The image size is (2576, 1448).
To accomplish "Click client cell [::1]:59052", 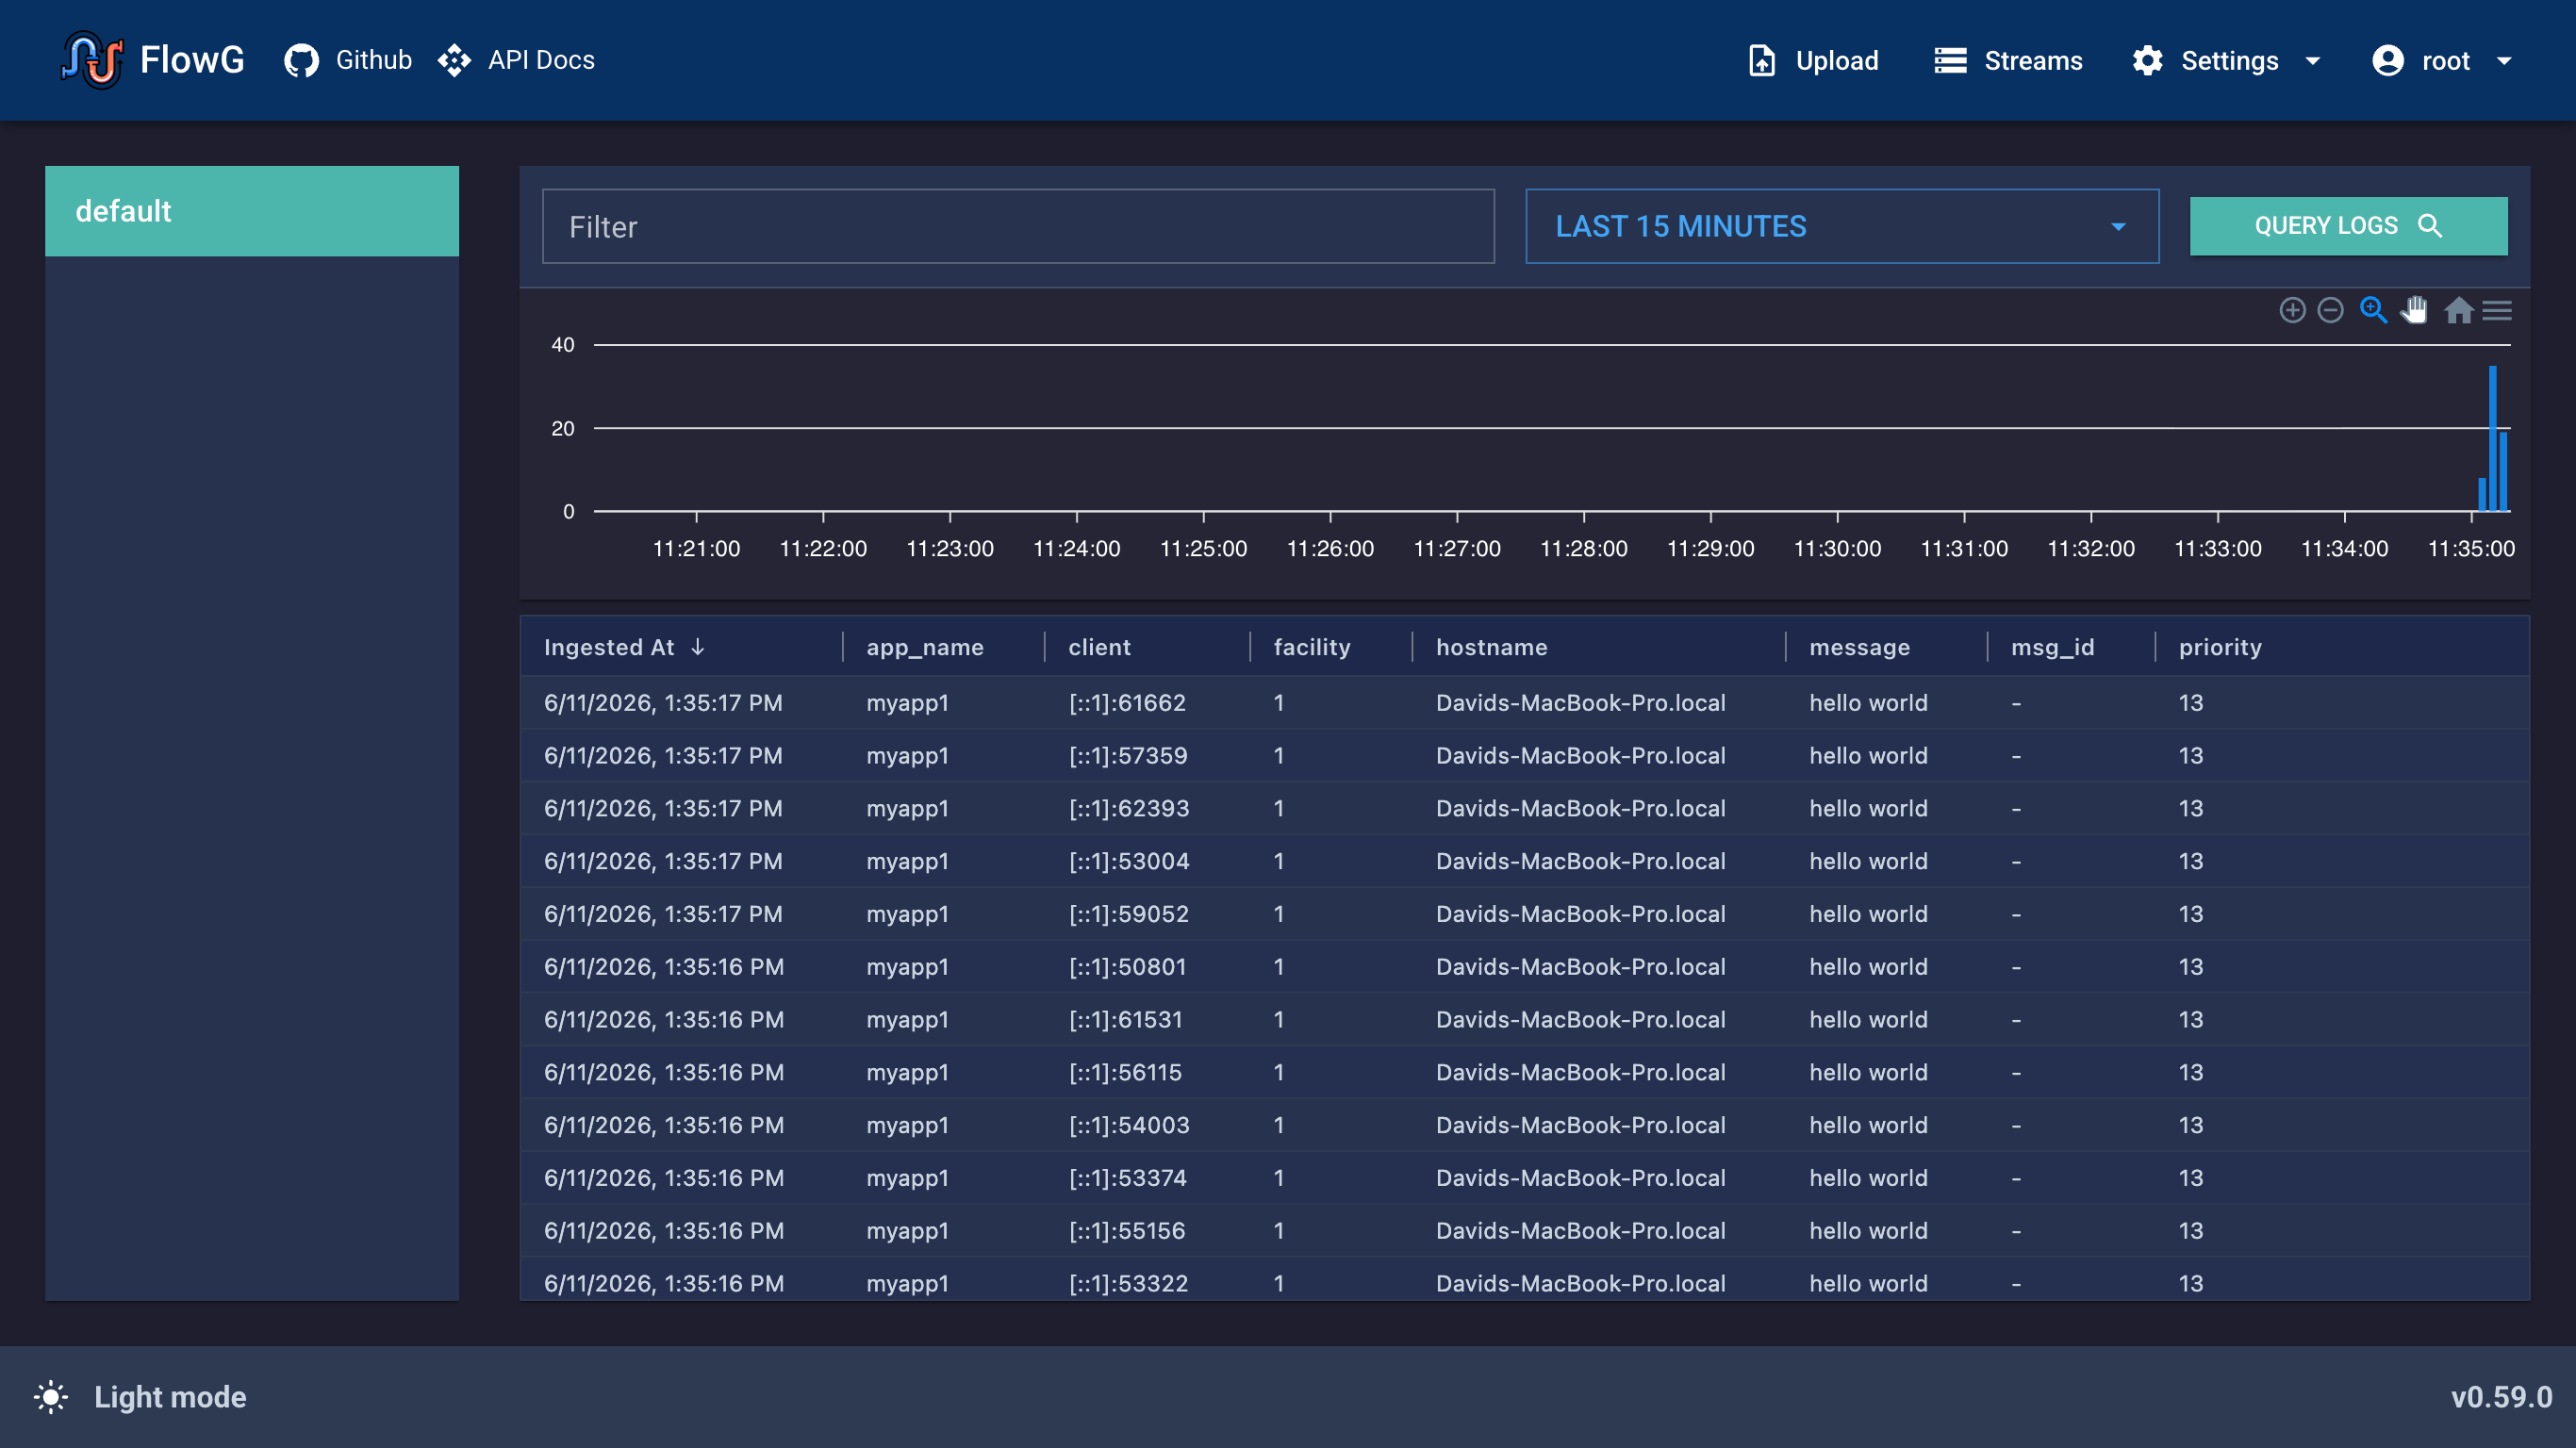I will click(x=1129, y=914).
